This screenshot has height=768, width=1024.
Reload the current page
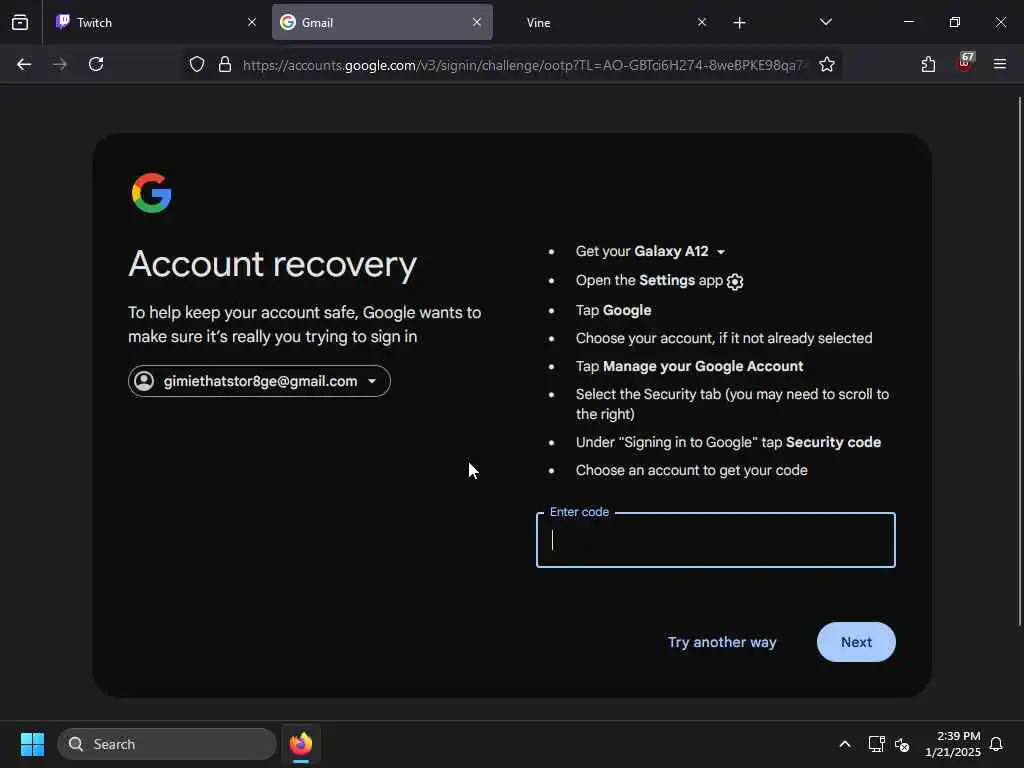[x=96, y=64]
